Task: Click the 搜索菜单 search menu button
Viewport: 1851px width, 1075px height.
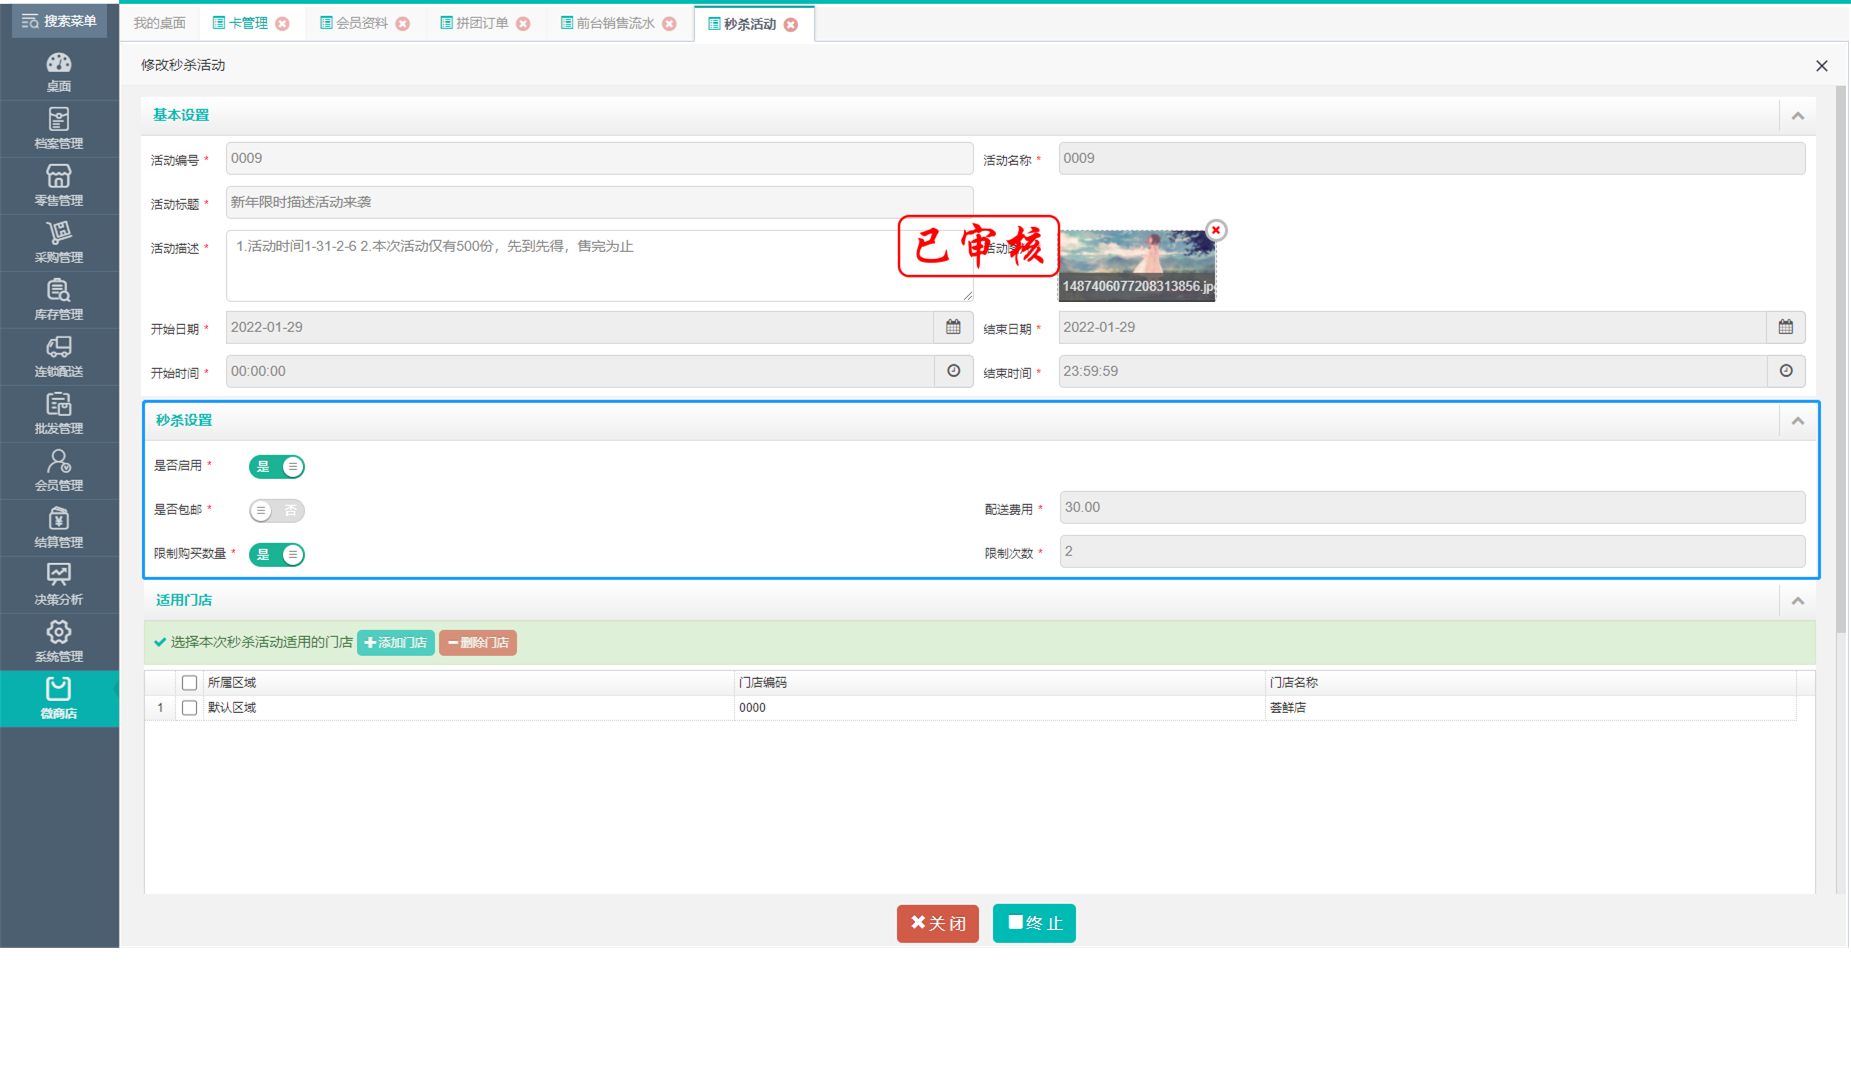Action: 59,21
